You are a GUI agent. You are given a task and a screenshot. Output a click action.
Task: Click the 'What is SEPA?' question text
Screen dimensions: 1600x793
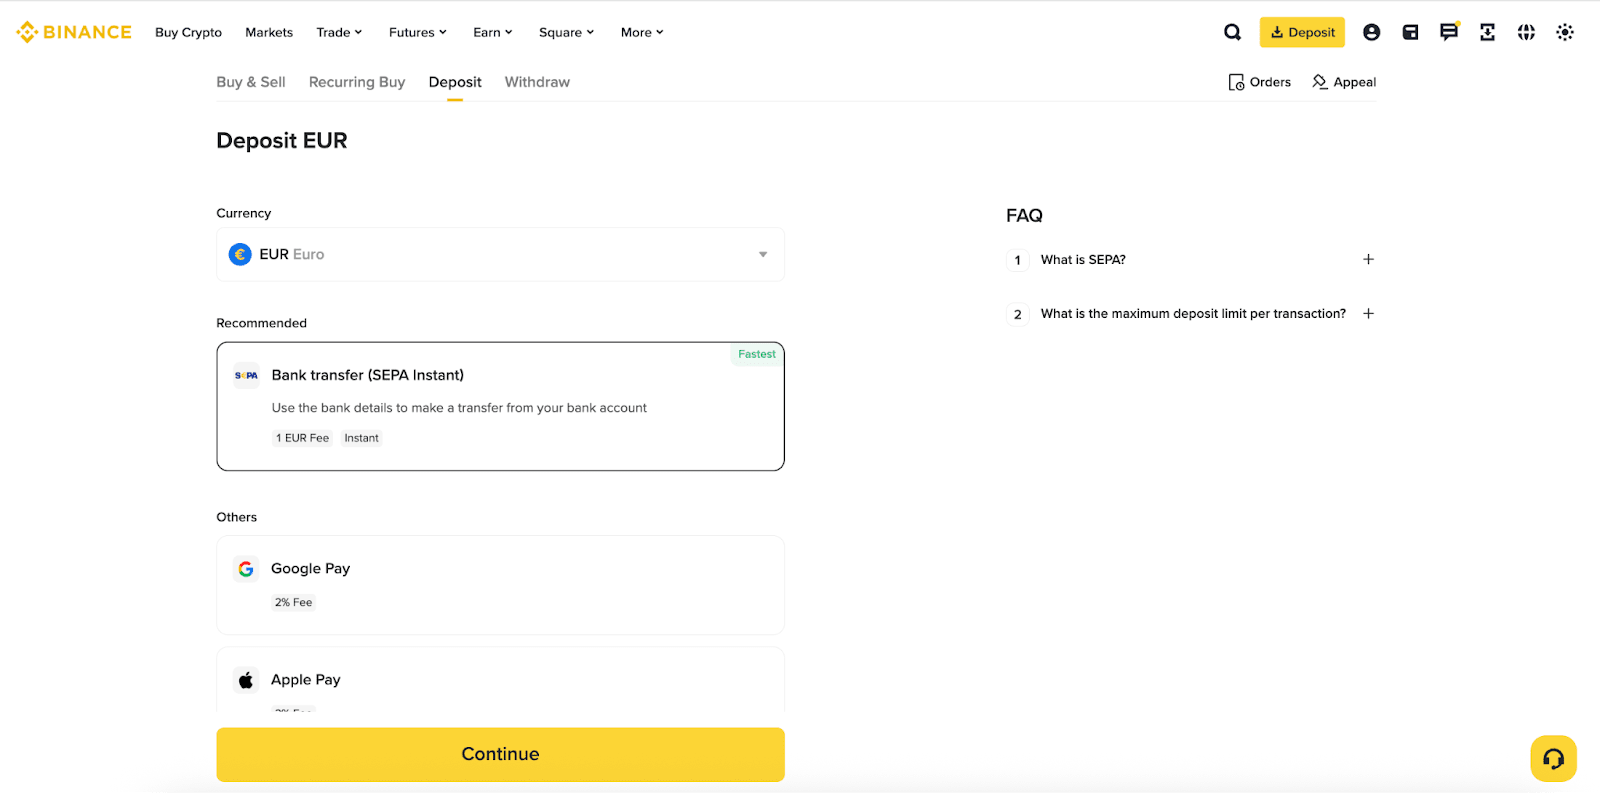tap(1083, 259)
